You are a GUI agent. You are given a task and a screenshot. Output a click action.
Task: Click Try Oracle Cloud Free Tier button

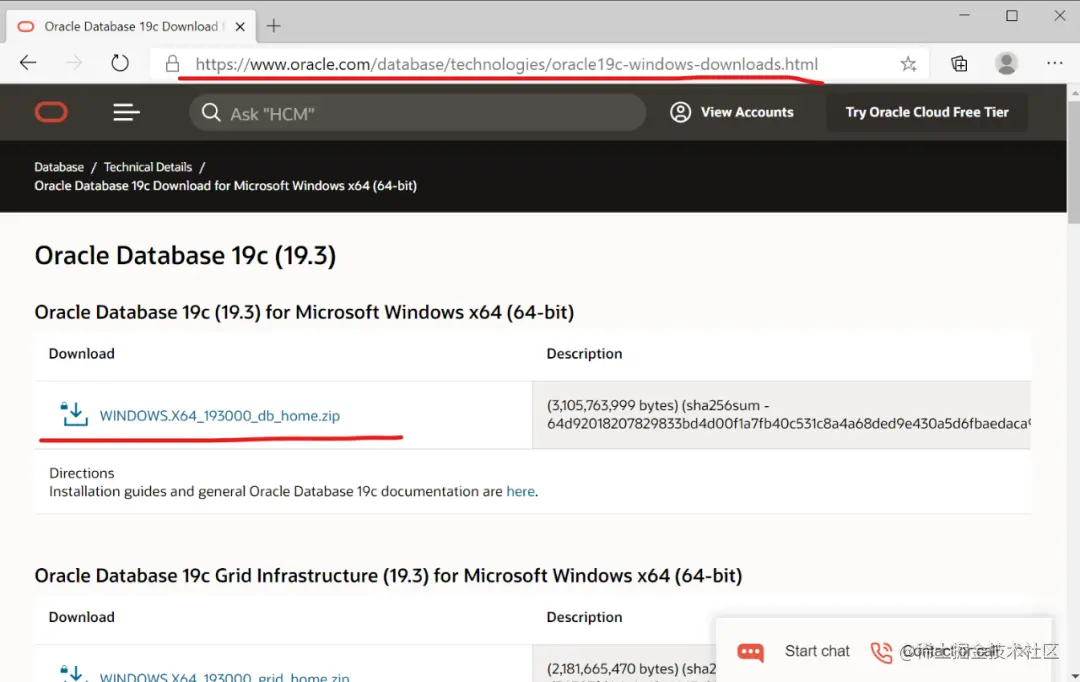click(926, 112)
